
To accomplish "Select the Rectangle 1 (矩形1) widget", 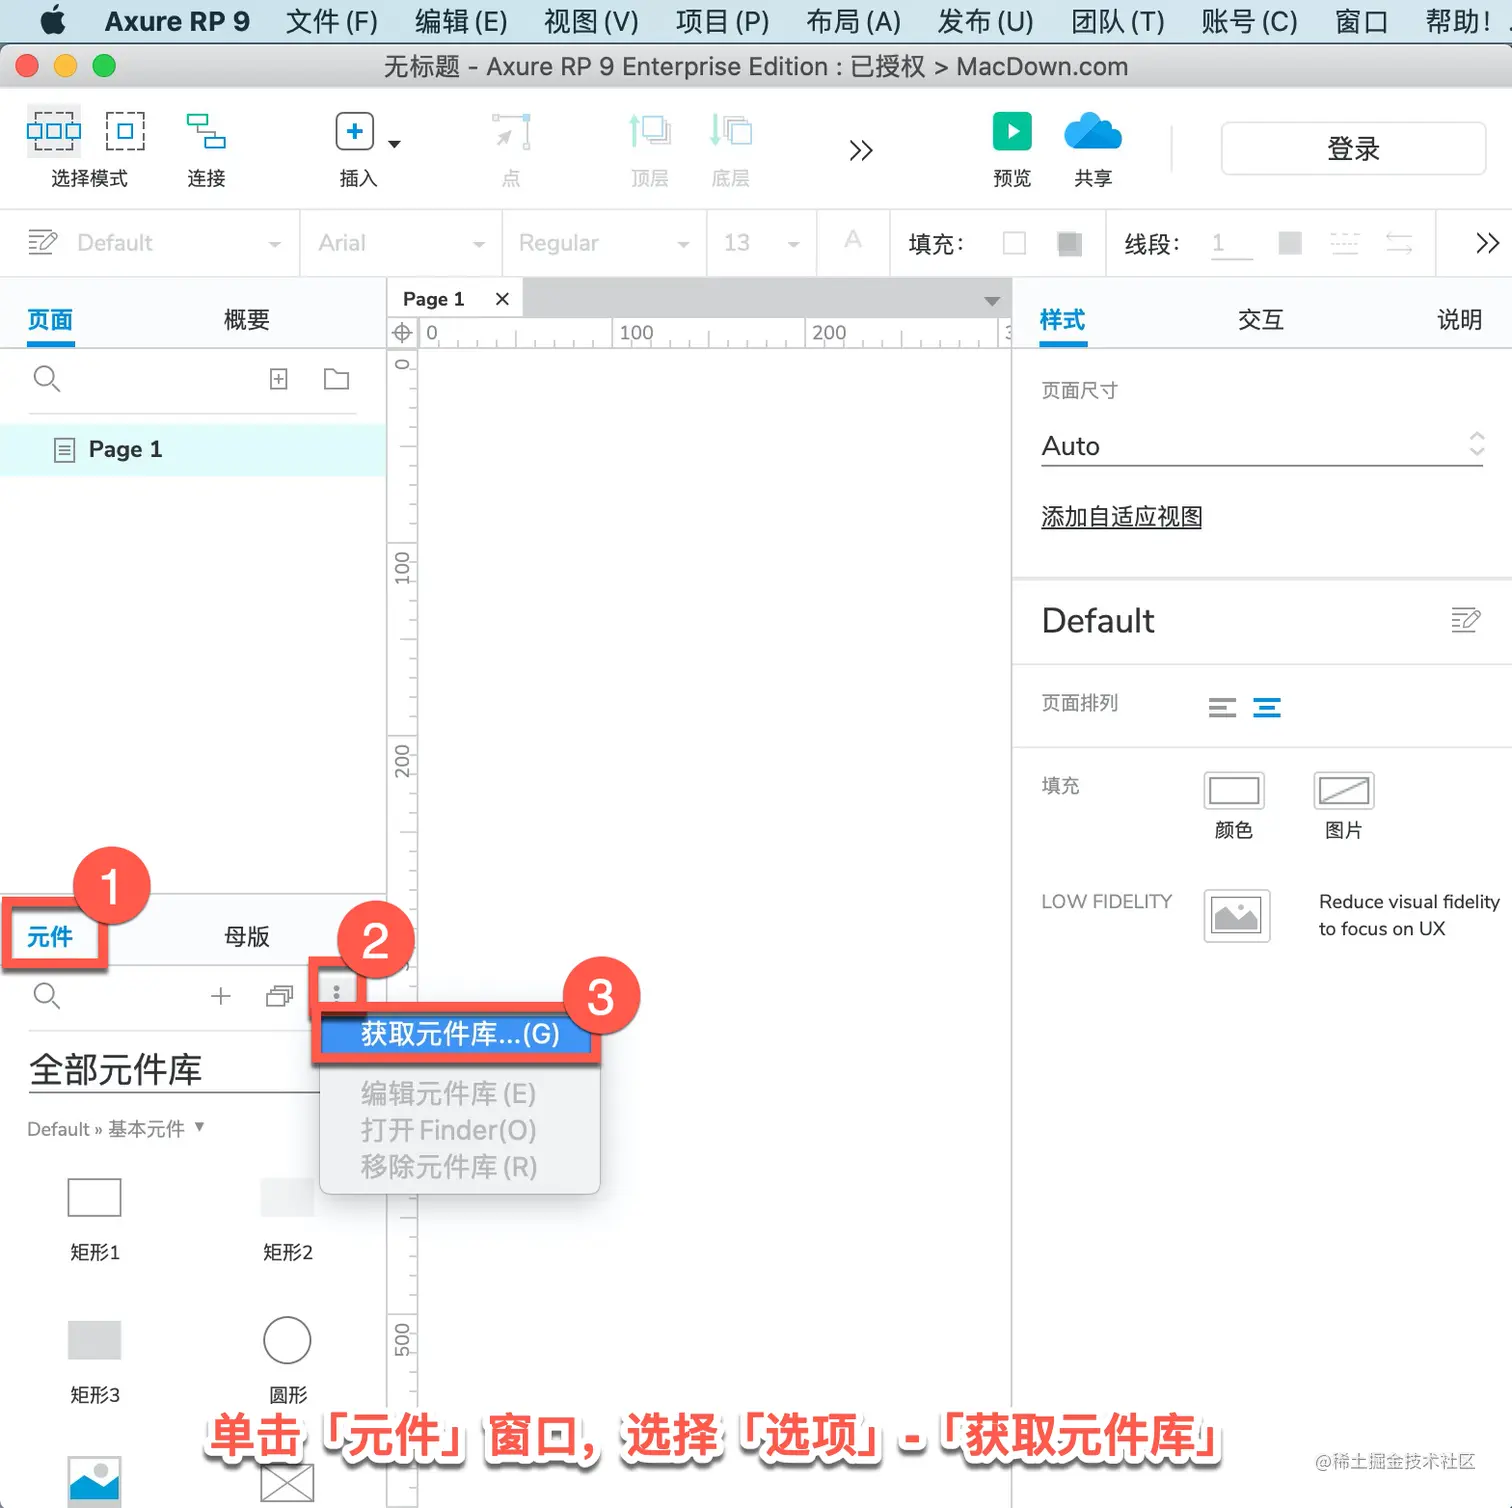I will point(95,1197).
